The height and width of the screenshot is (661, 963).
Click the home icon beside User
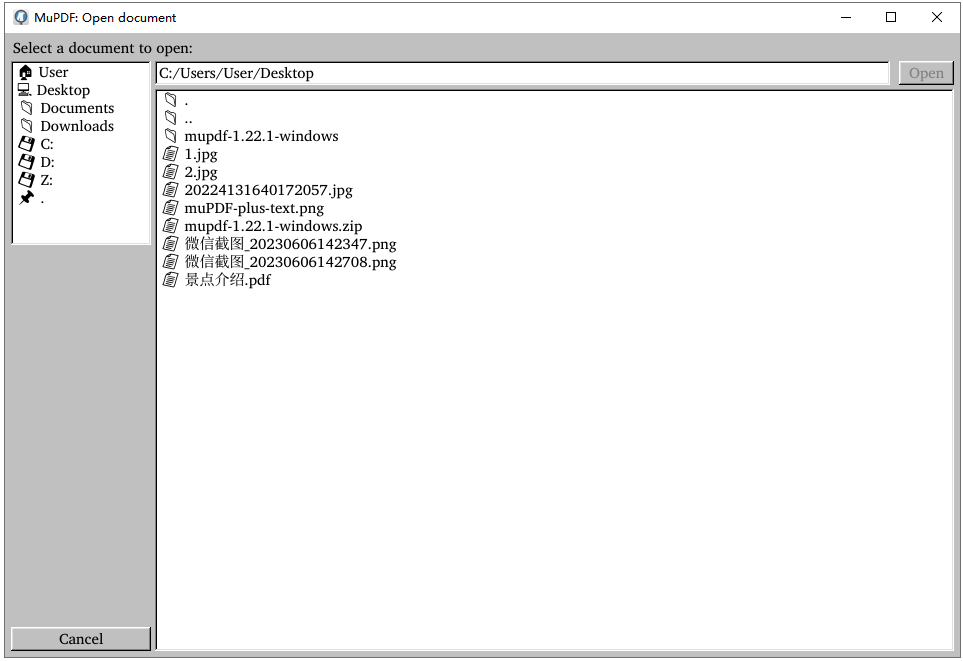click(x=26, y=72)
